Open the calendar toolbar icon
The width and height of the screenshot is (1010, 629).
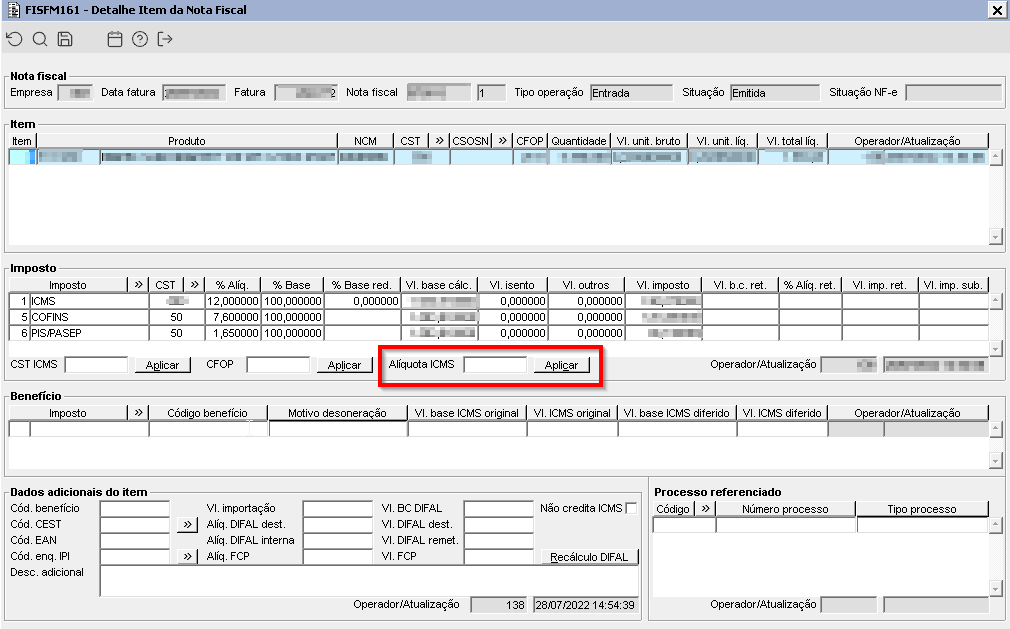point(115,39)
